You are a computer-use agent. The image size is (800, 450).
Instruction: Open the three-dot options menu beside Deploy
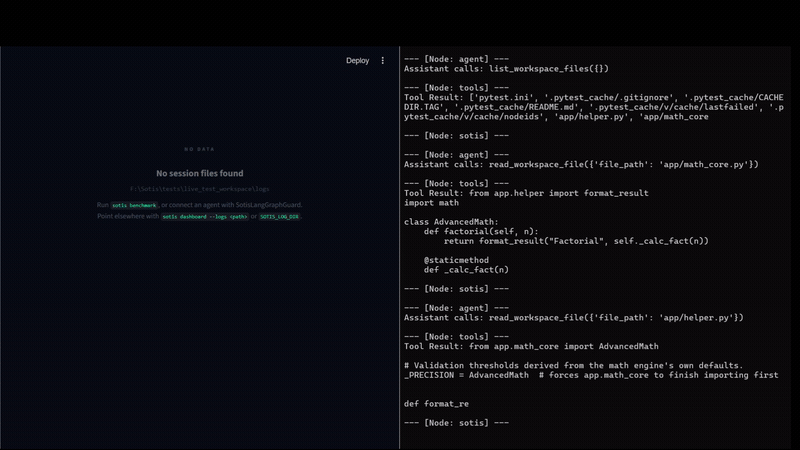(383, 60)
